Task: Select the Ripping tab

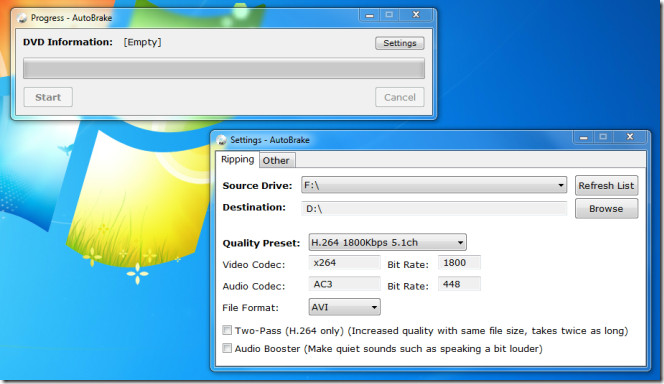Action: [x=237, y=160]
